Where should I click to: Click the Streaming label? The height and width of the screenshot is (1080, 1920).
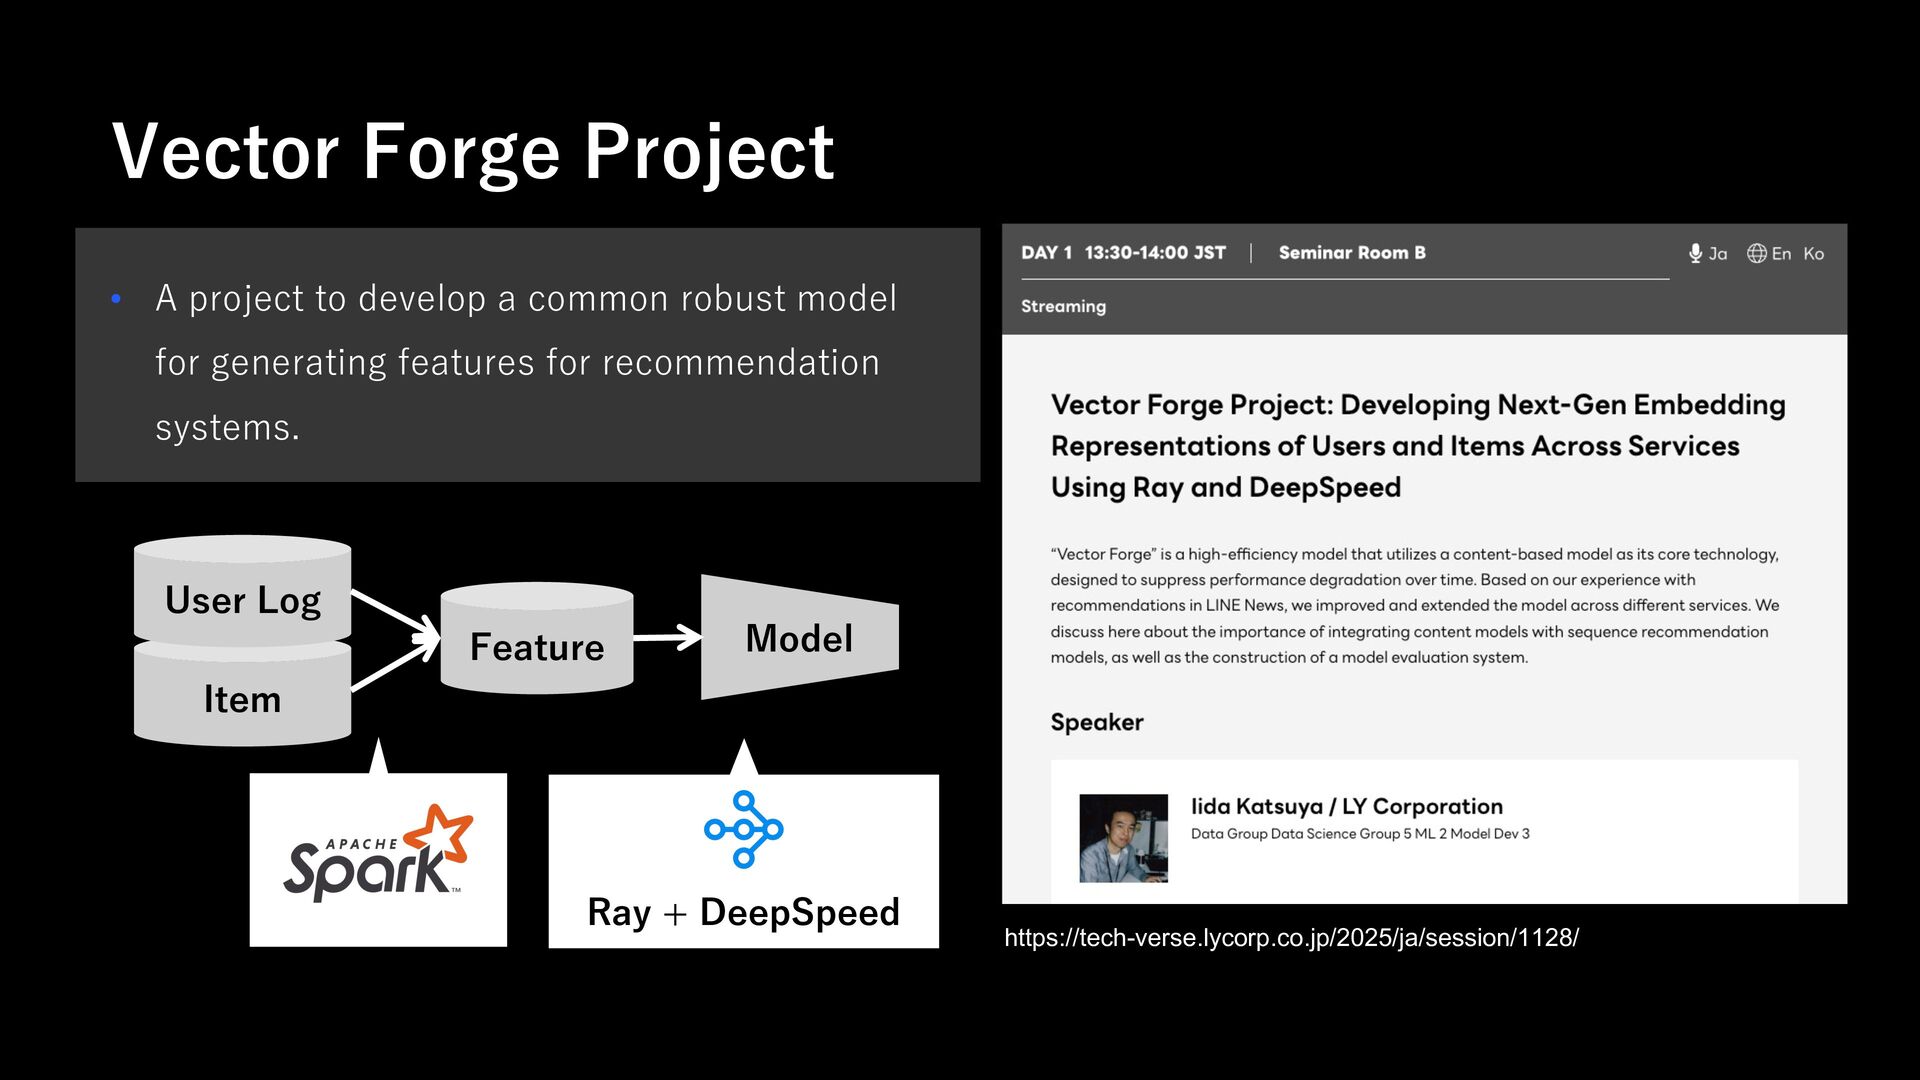(x=1063, y=306)
